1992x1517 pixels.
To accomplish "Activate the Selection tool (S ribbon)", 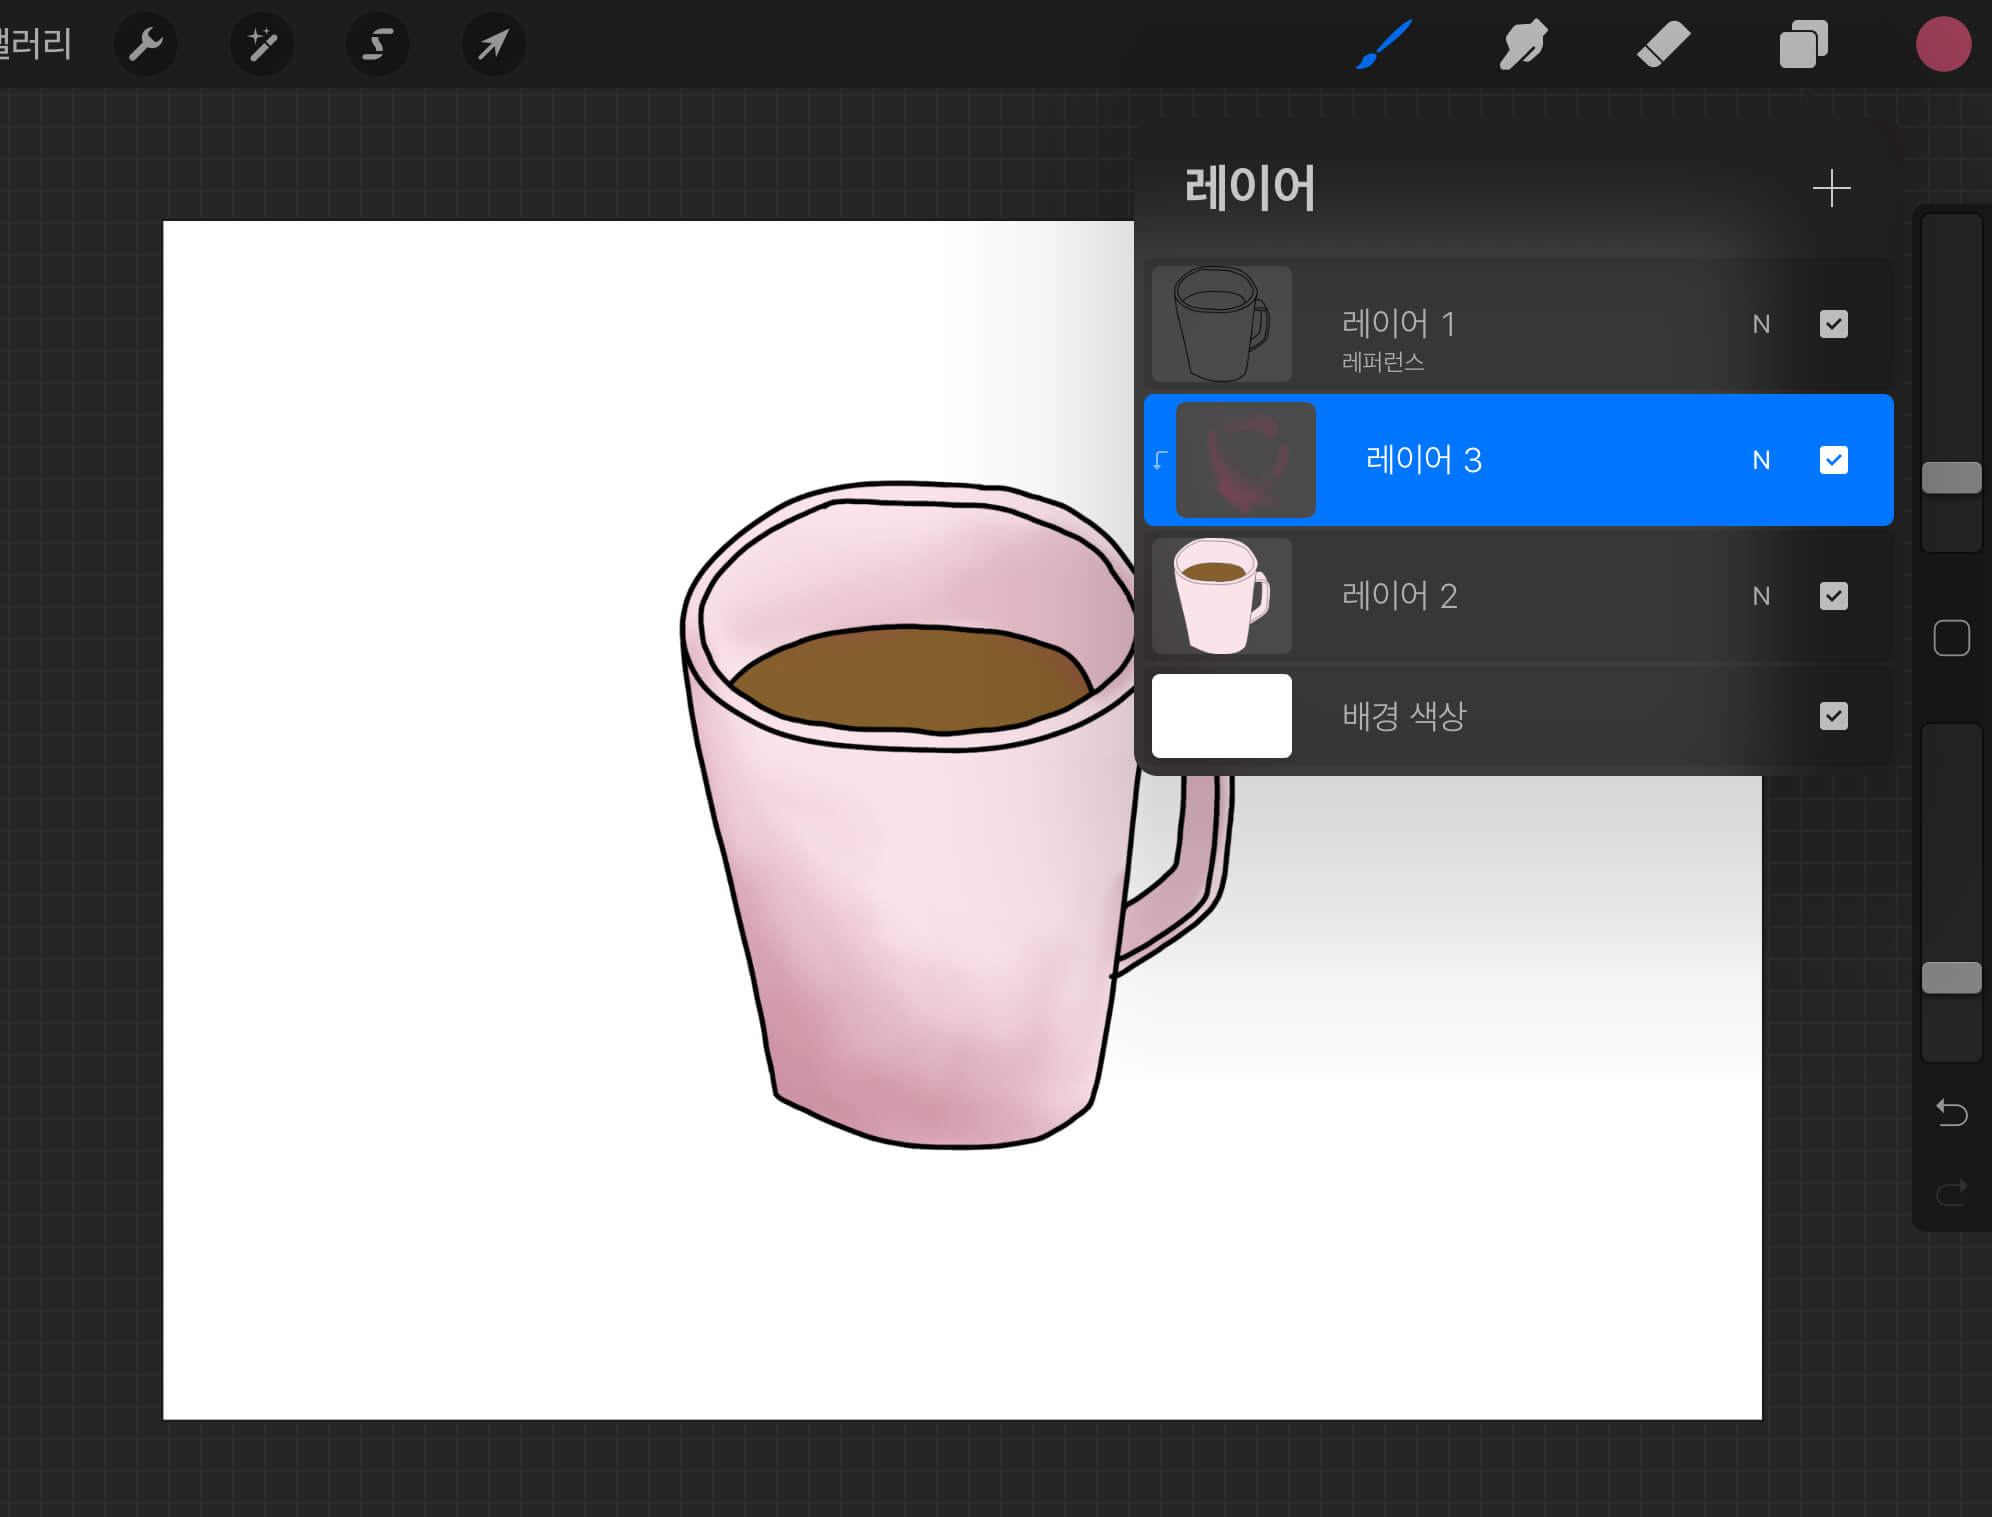I will click(x=378, y=44).
